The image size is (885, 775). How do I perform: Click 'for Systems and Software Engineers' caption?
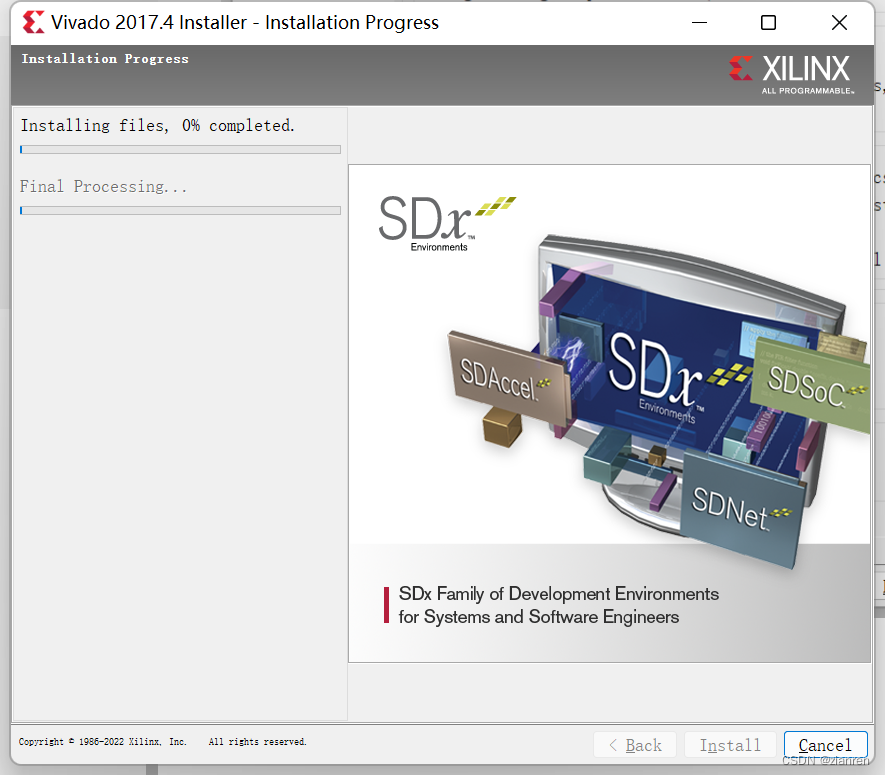(x=539, y=617)
